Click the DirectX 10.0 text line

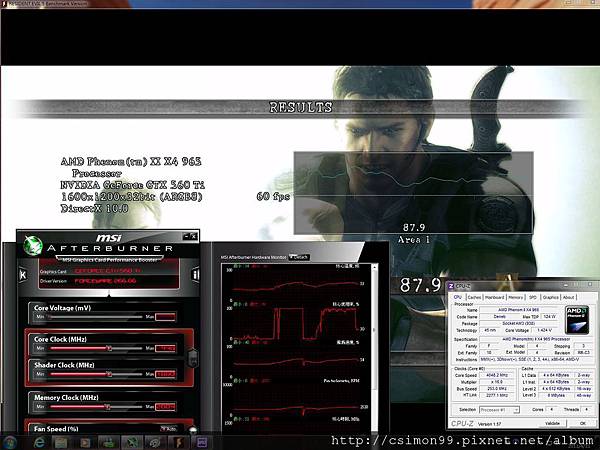tap(94, 209)
